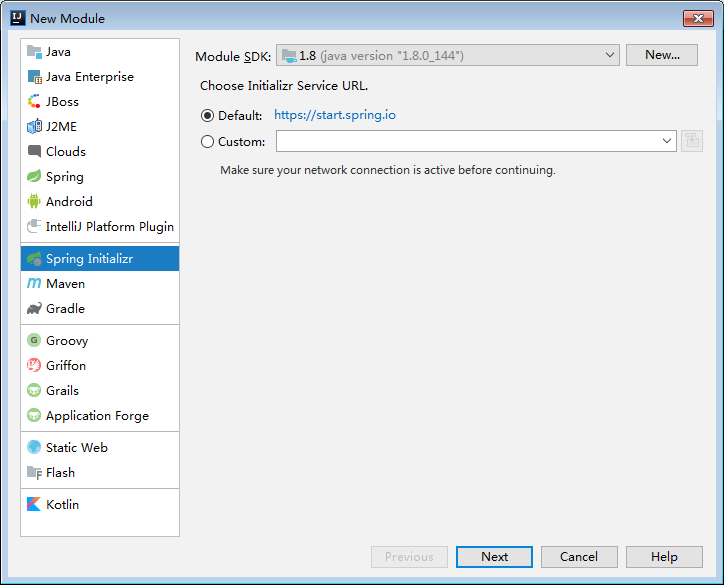Viewport: 724px width, 585px height.
Task: Select the Android label
Action: (x=69, y=201)
